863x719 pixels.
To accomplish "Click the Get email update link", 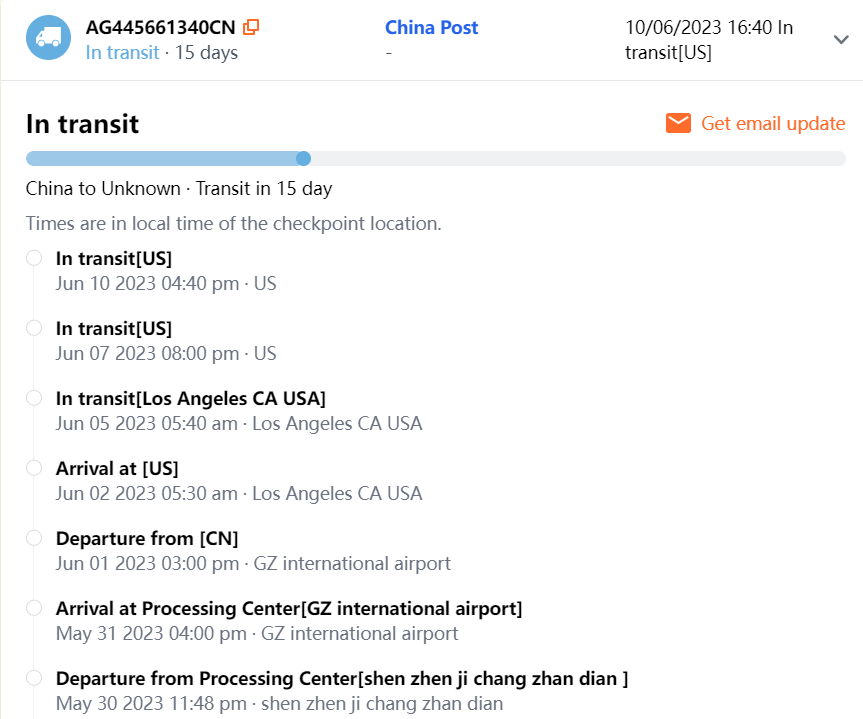I will 772,123.
